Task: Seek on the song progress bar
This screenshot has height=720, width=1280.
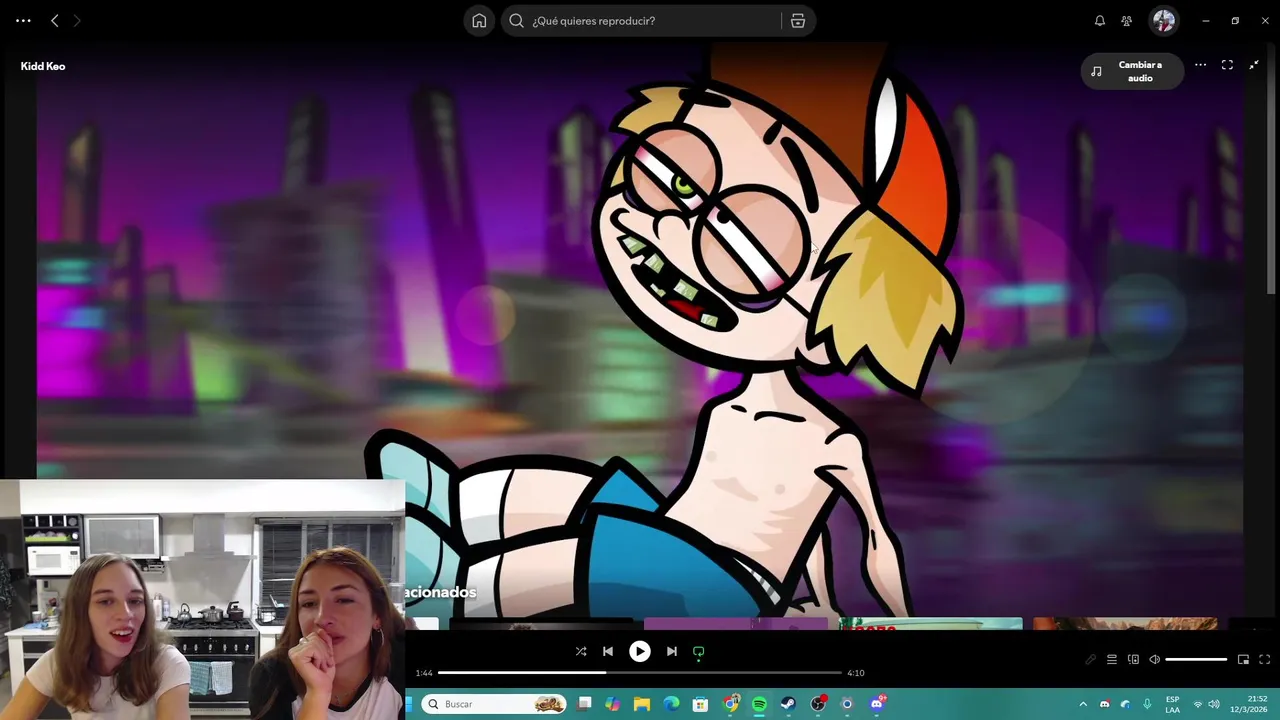Action: (640, 673)
